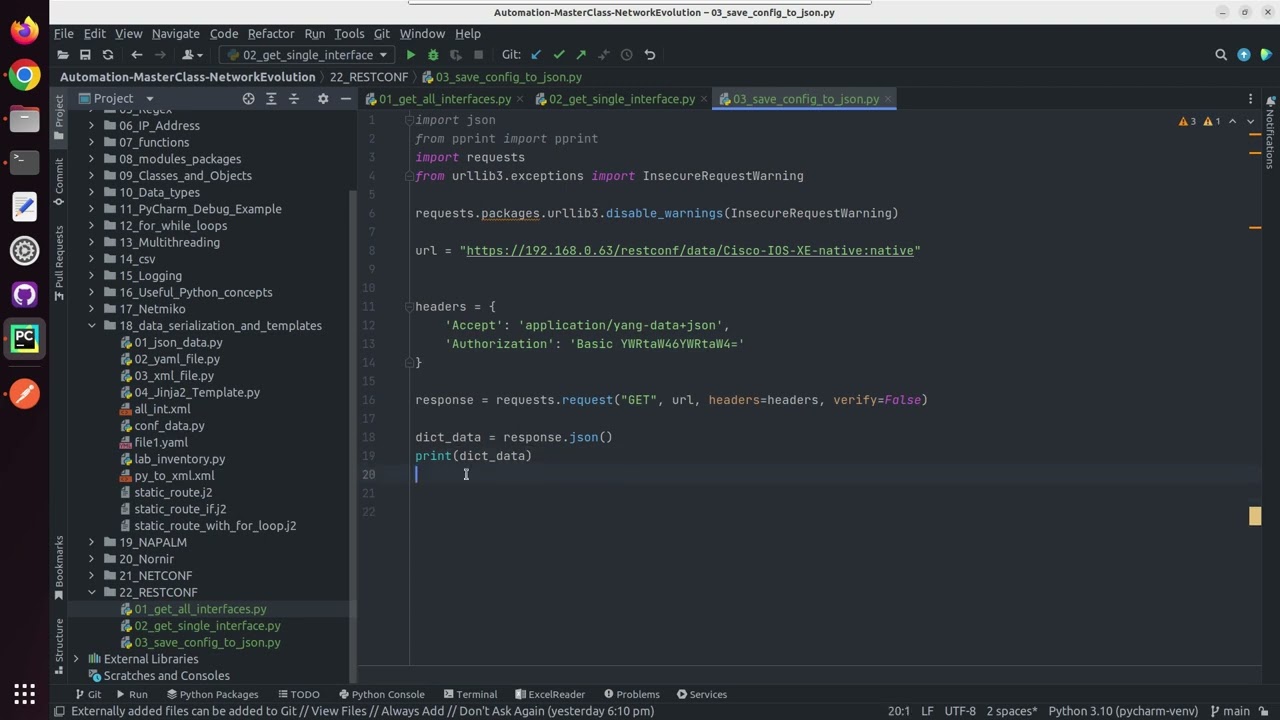
Task: Expand the 17_Netmiko folder
Action: coord(92,309)
